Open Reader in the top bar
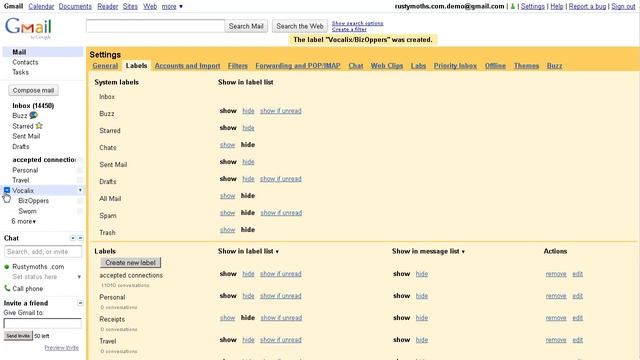 pos(108,6)
